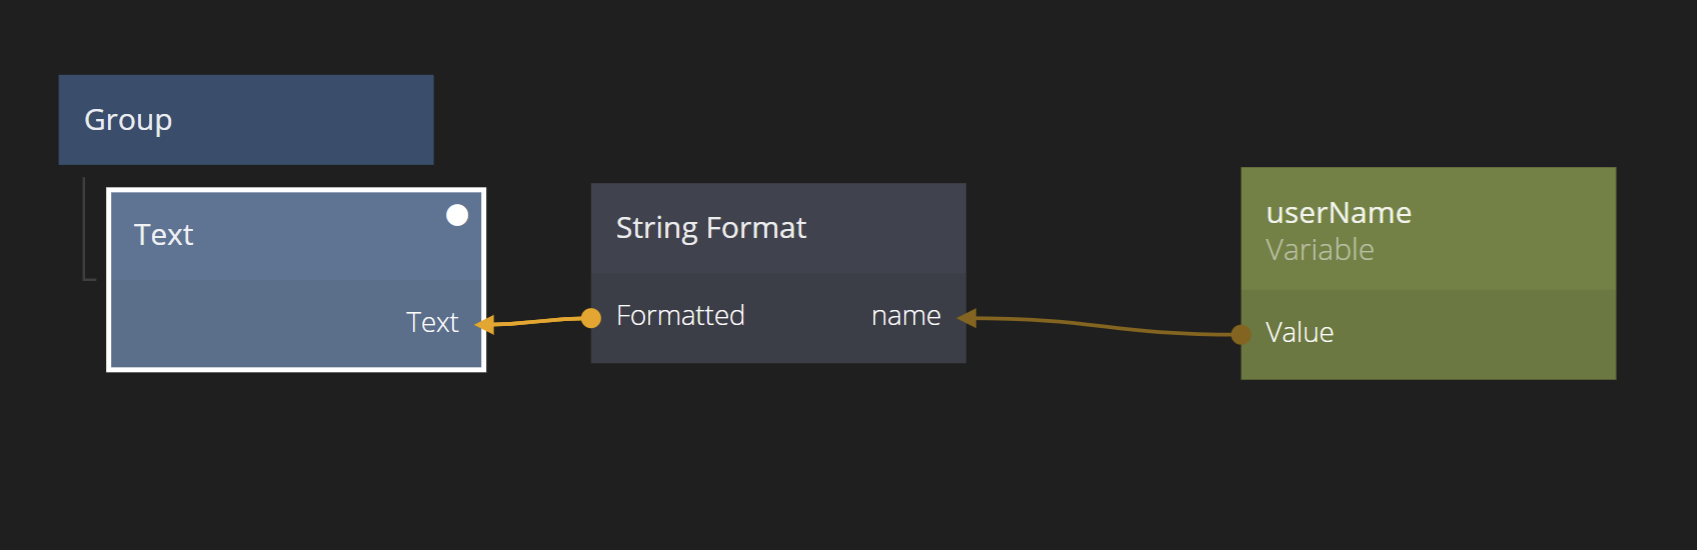The image size is (1697, 550).
Task: Click the Formatted output label
Action: click(680, 316)
